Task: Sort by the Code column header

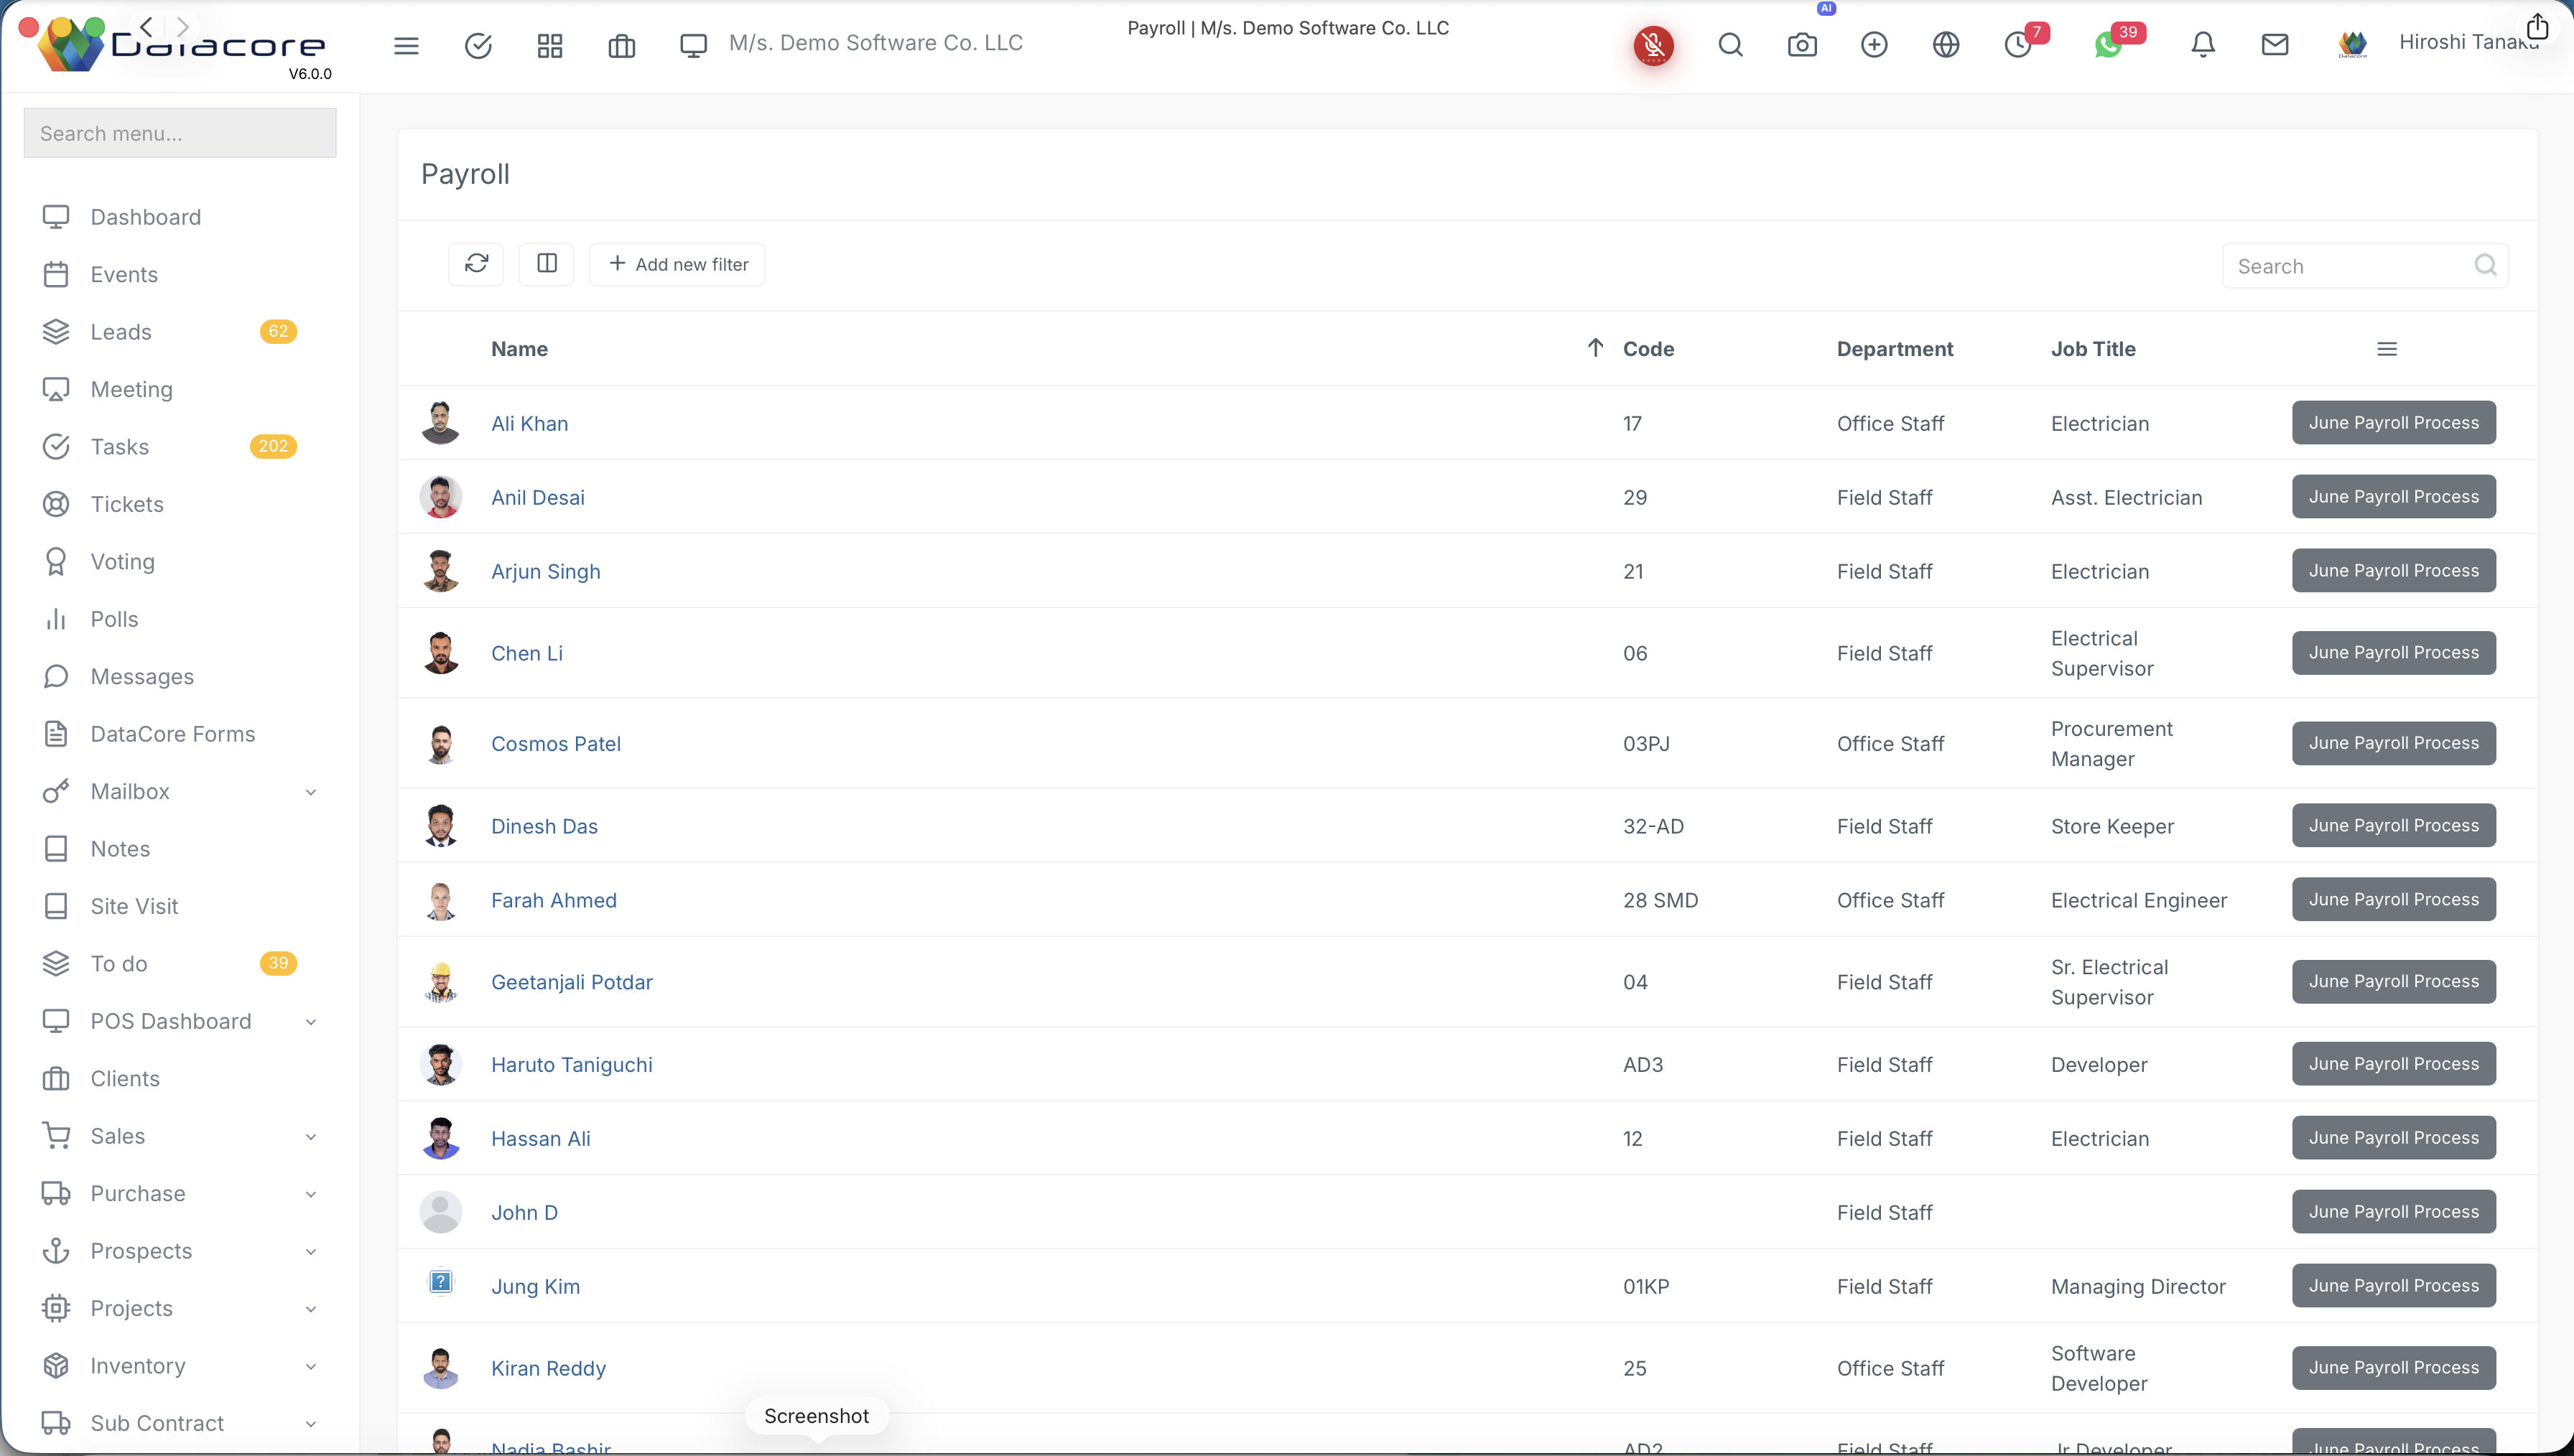Action: point(1648,349)
